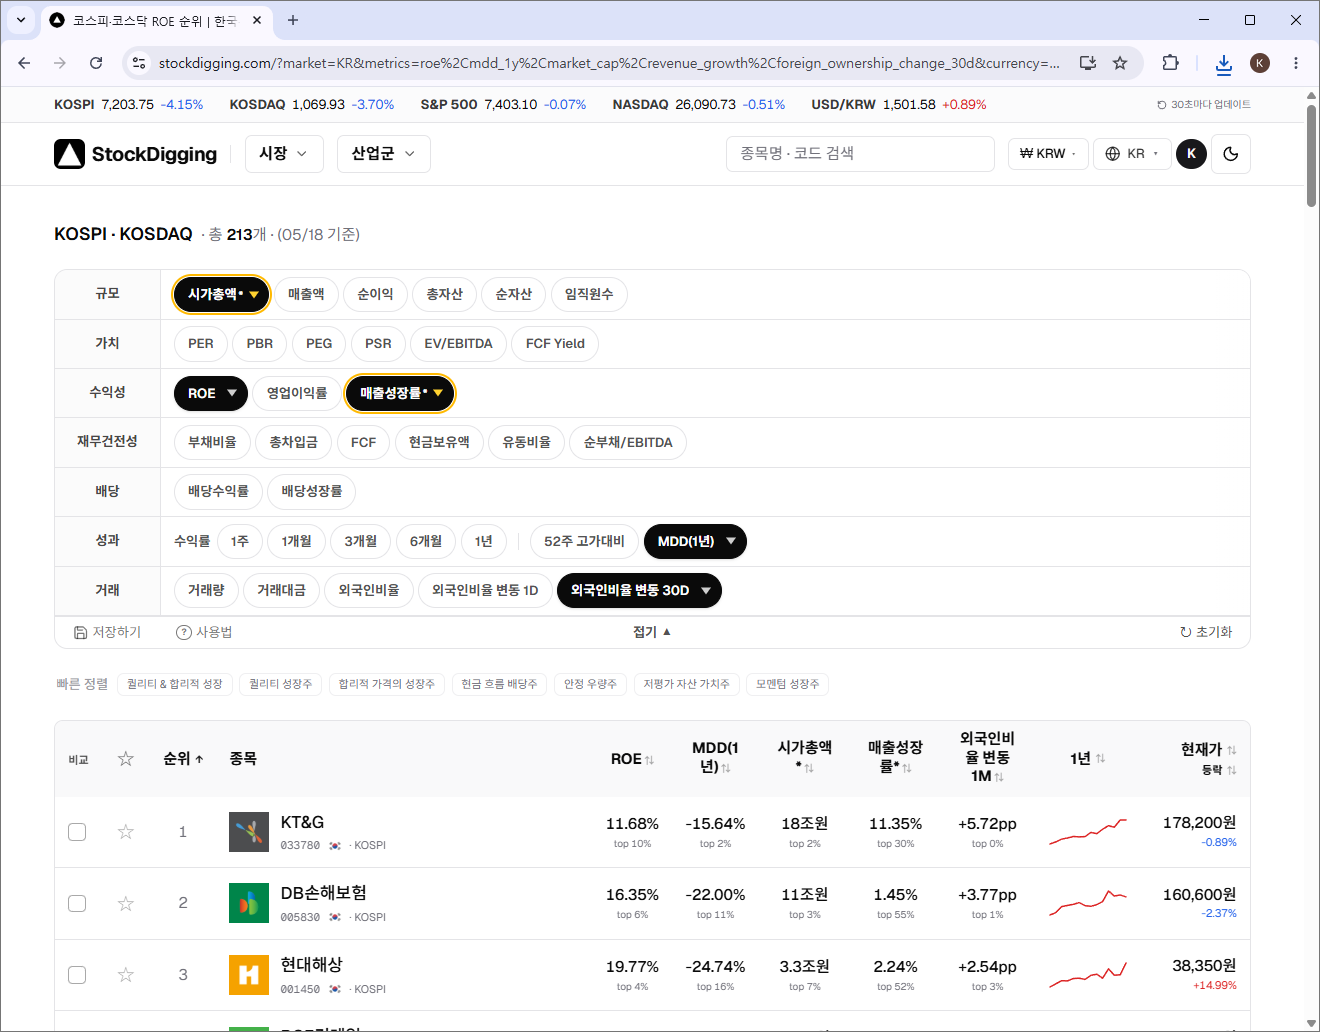This screenshot has width=1320, height=1032.
Task: Click the StockDigging logo
Action: (x=135, y=154)
